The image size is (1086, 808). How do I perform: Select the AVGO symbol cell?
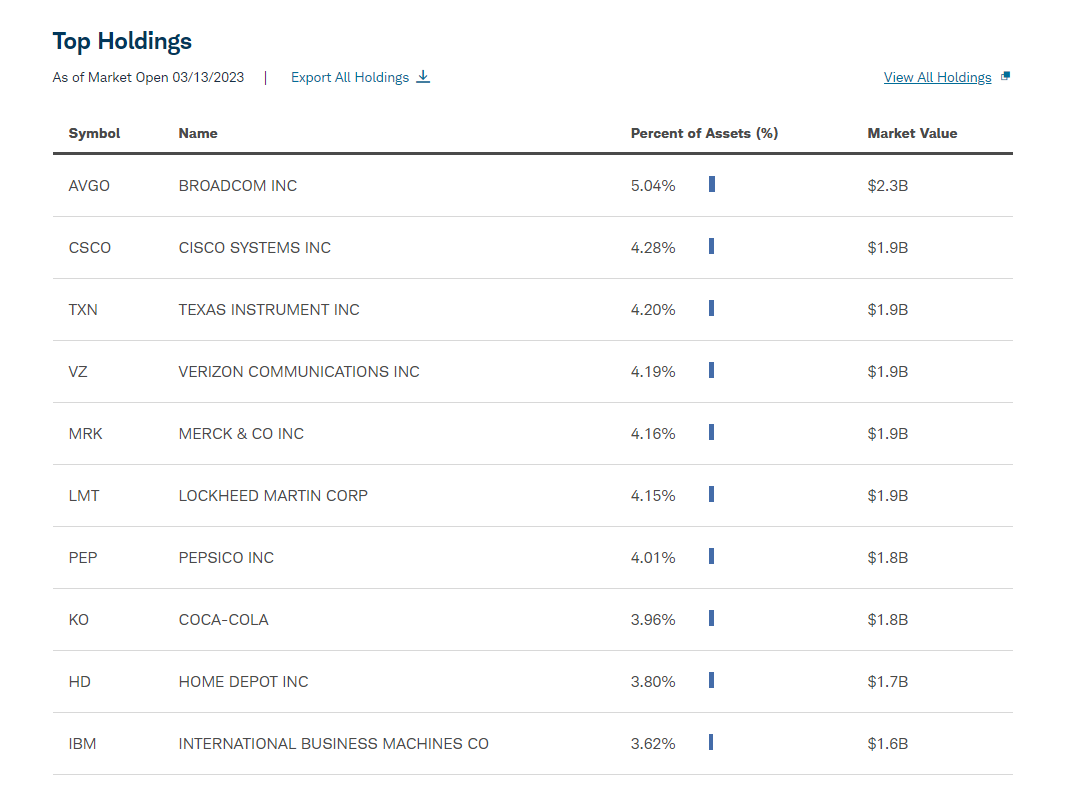pyautogui.click(x=89, y=186)
